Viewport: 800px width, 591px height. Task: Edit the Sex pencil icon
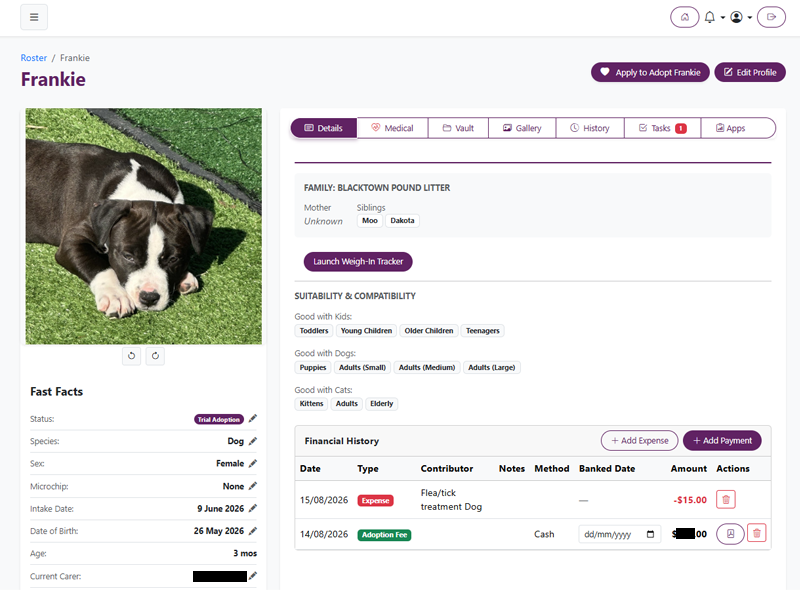tap(253, 464)
